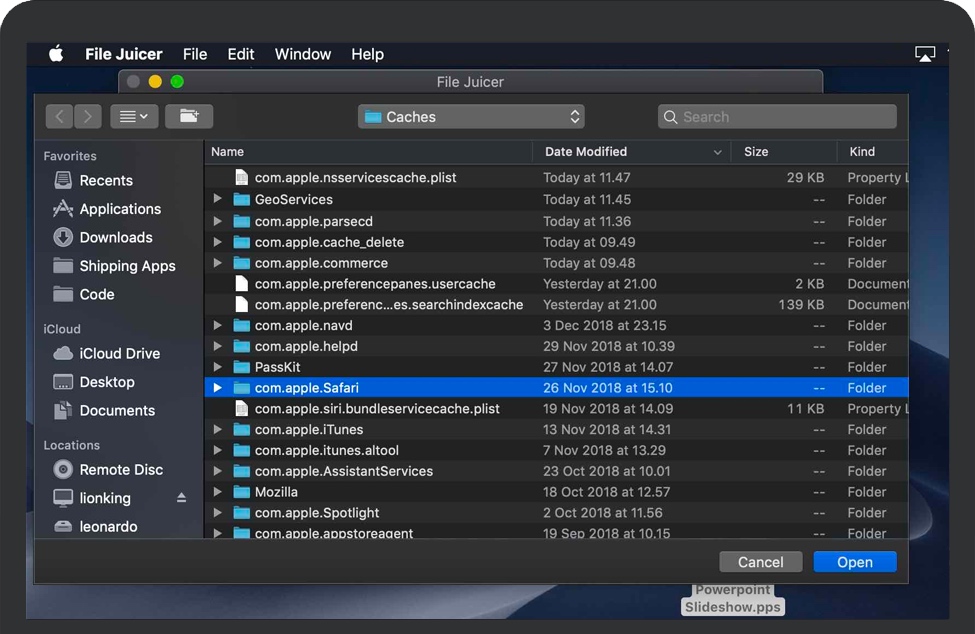Click the Open button
Image resolution: width=975 pixels, height=634 pixels.
coord(854,562)
